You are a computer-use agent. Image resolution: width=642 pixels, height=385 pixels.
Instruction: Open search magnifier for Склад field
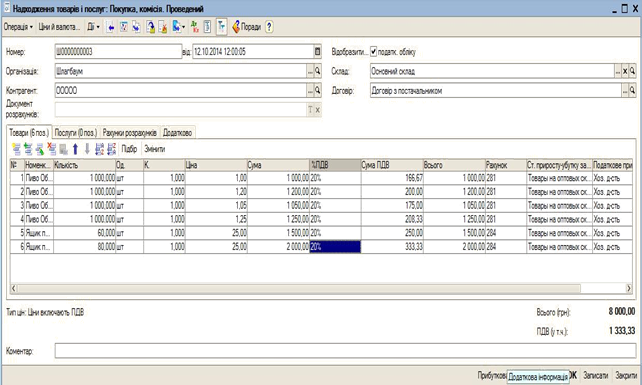633,71
